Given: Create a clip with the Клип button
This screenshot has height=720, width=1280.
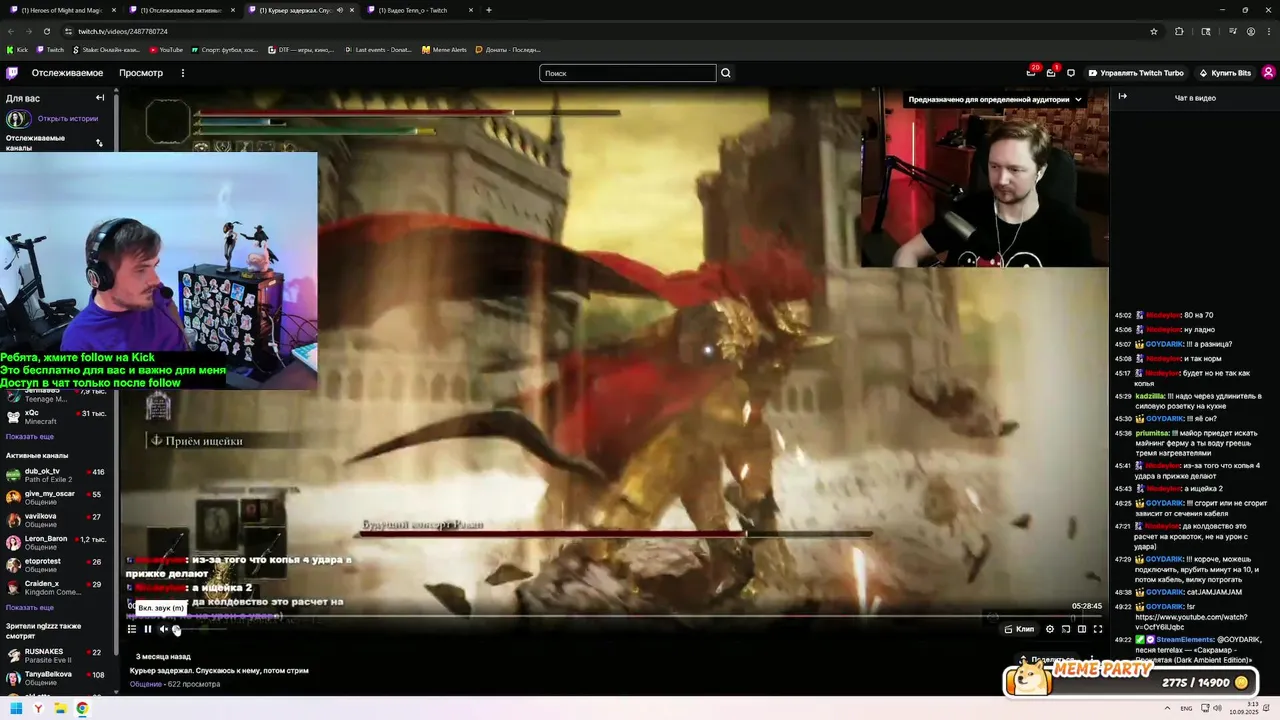Looking at the screenshot, I should pos(1020,629).
